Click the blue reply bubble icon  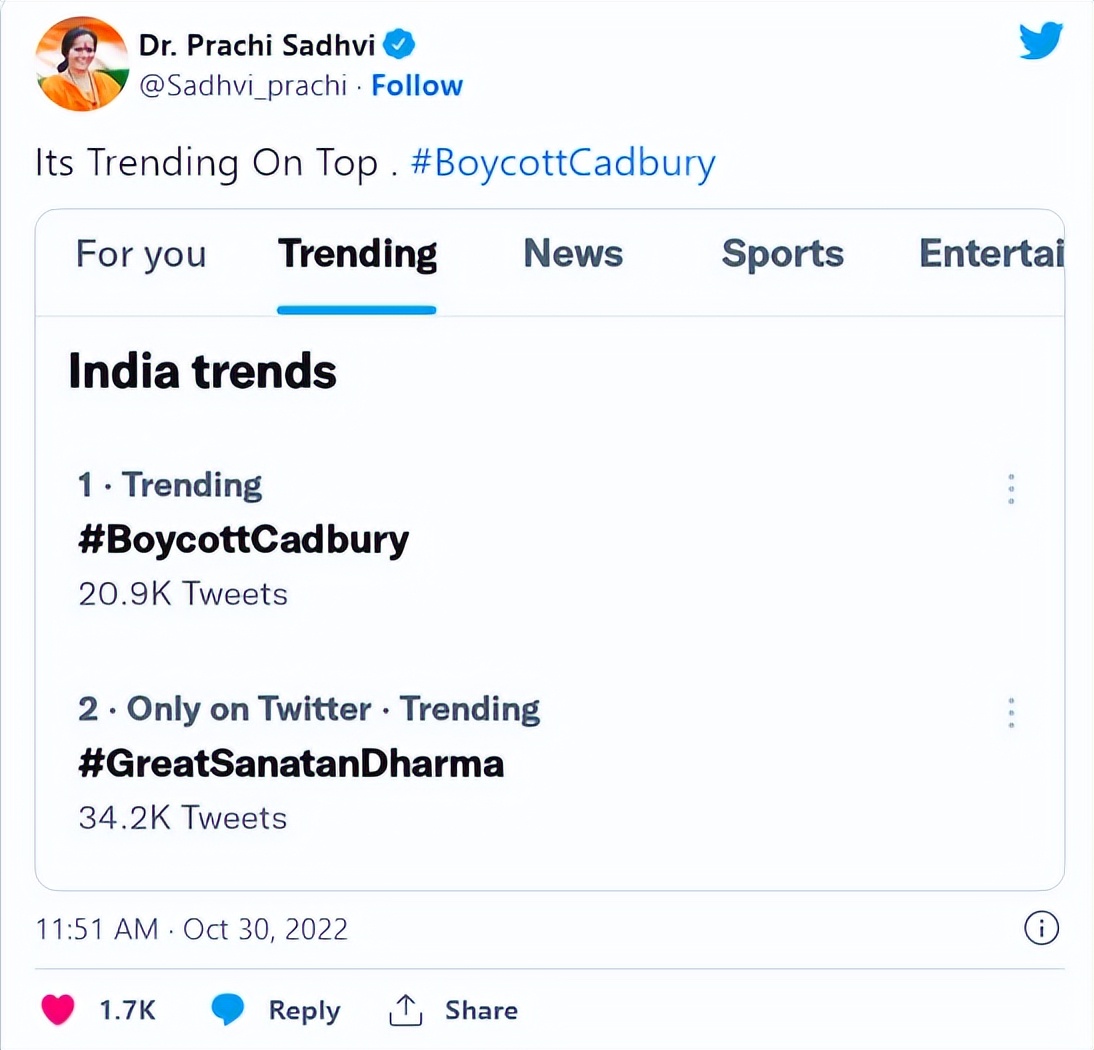pyautogui.click(x=228, y=1010)
